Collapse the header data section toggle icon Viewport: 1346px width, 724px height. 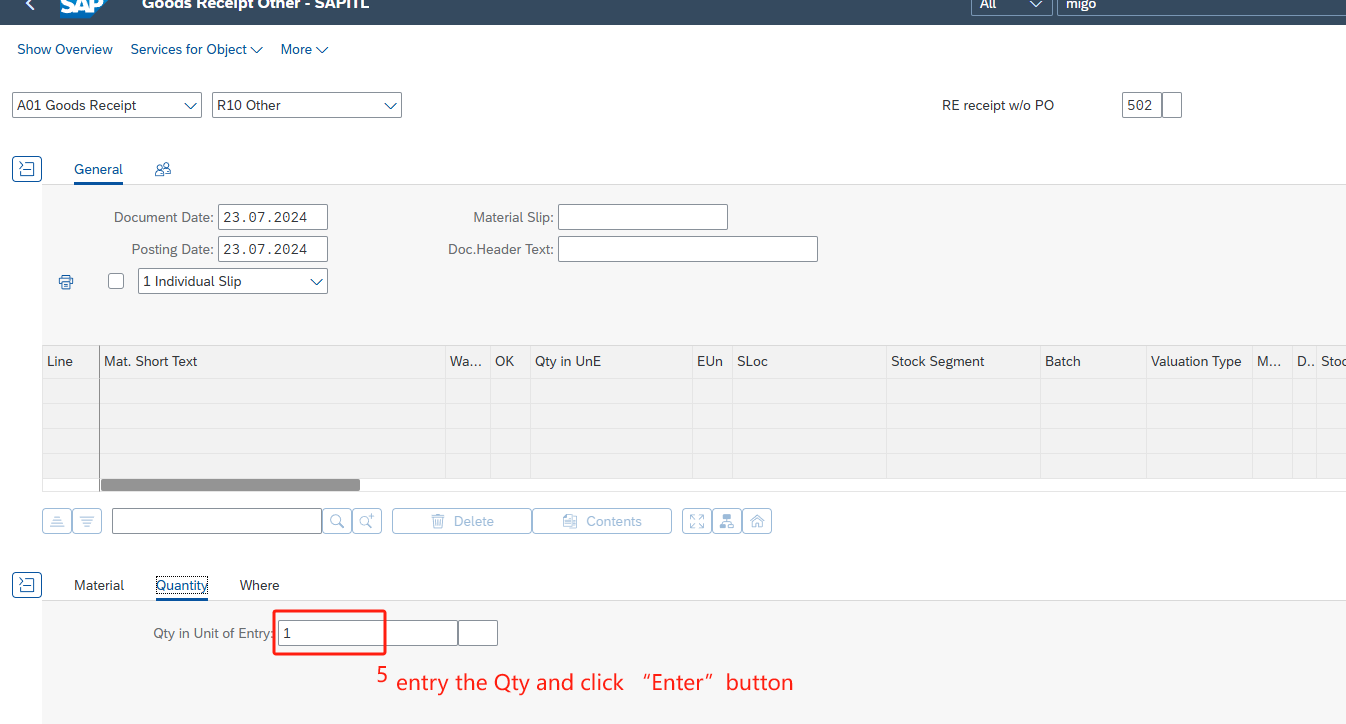[x=27, y=169]
